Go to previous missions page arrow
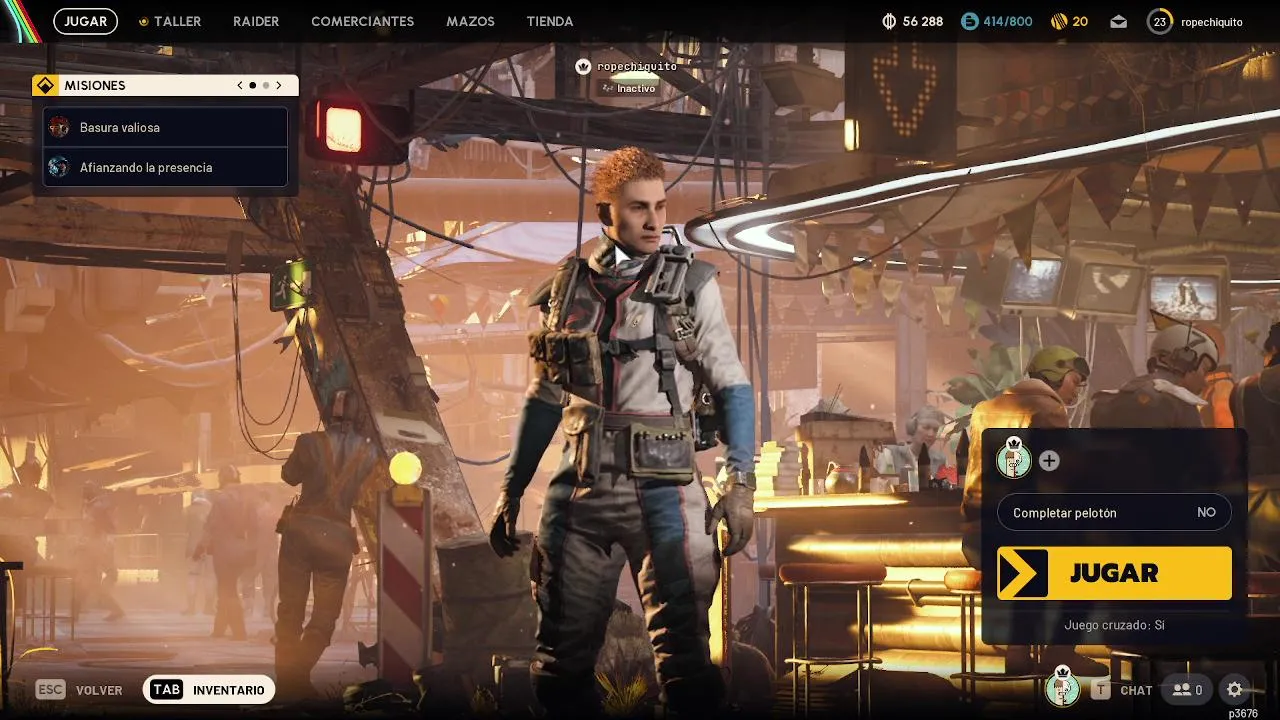1280x720 pixels. coord(240,86)
